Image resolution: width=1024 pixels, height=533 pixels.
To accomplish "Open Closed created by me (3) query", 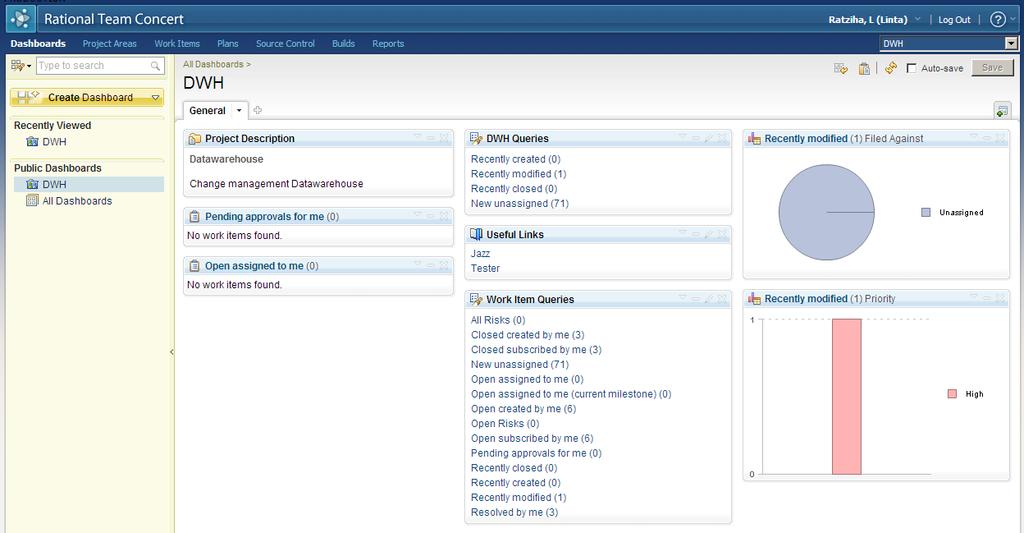I will pyautogui.click(x=528, y=335).
